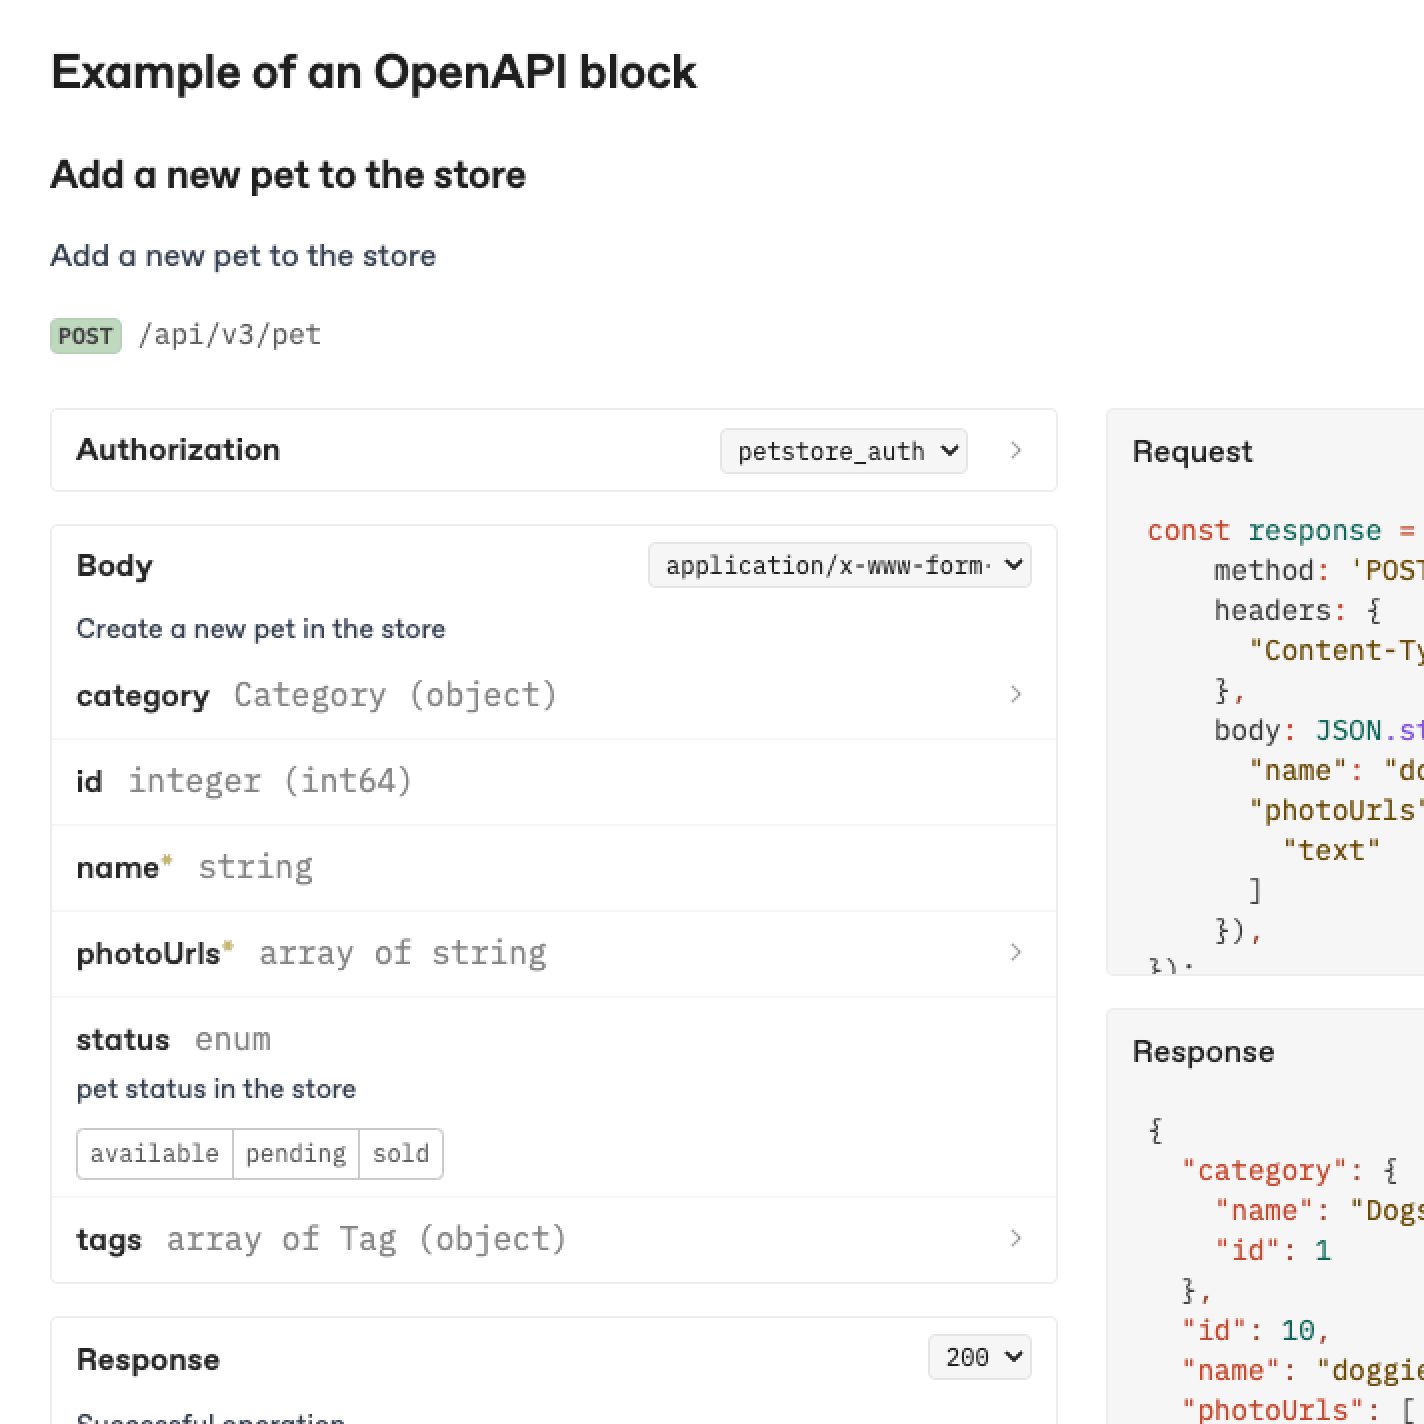Open the Body content-type dropdown
This screenshot has height=1424, width=1424.
pos(839,565)
